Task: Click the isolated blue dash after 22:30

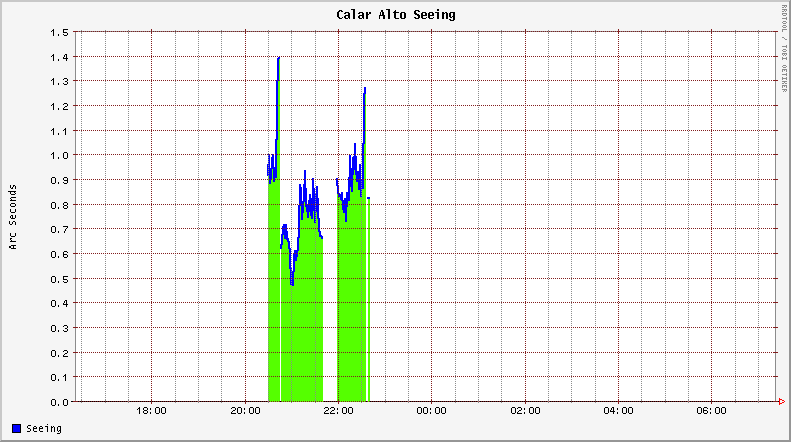Action: 369,198
